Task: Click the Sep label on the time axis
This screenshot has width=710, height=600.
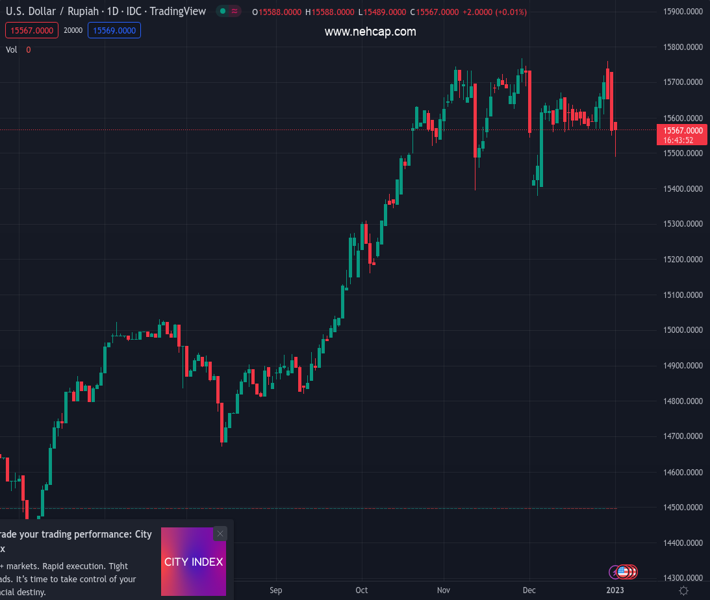Action: [276, 591]
